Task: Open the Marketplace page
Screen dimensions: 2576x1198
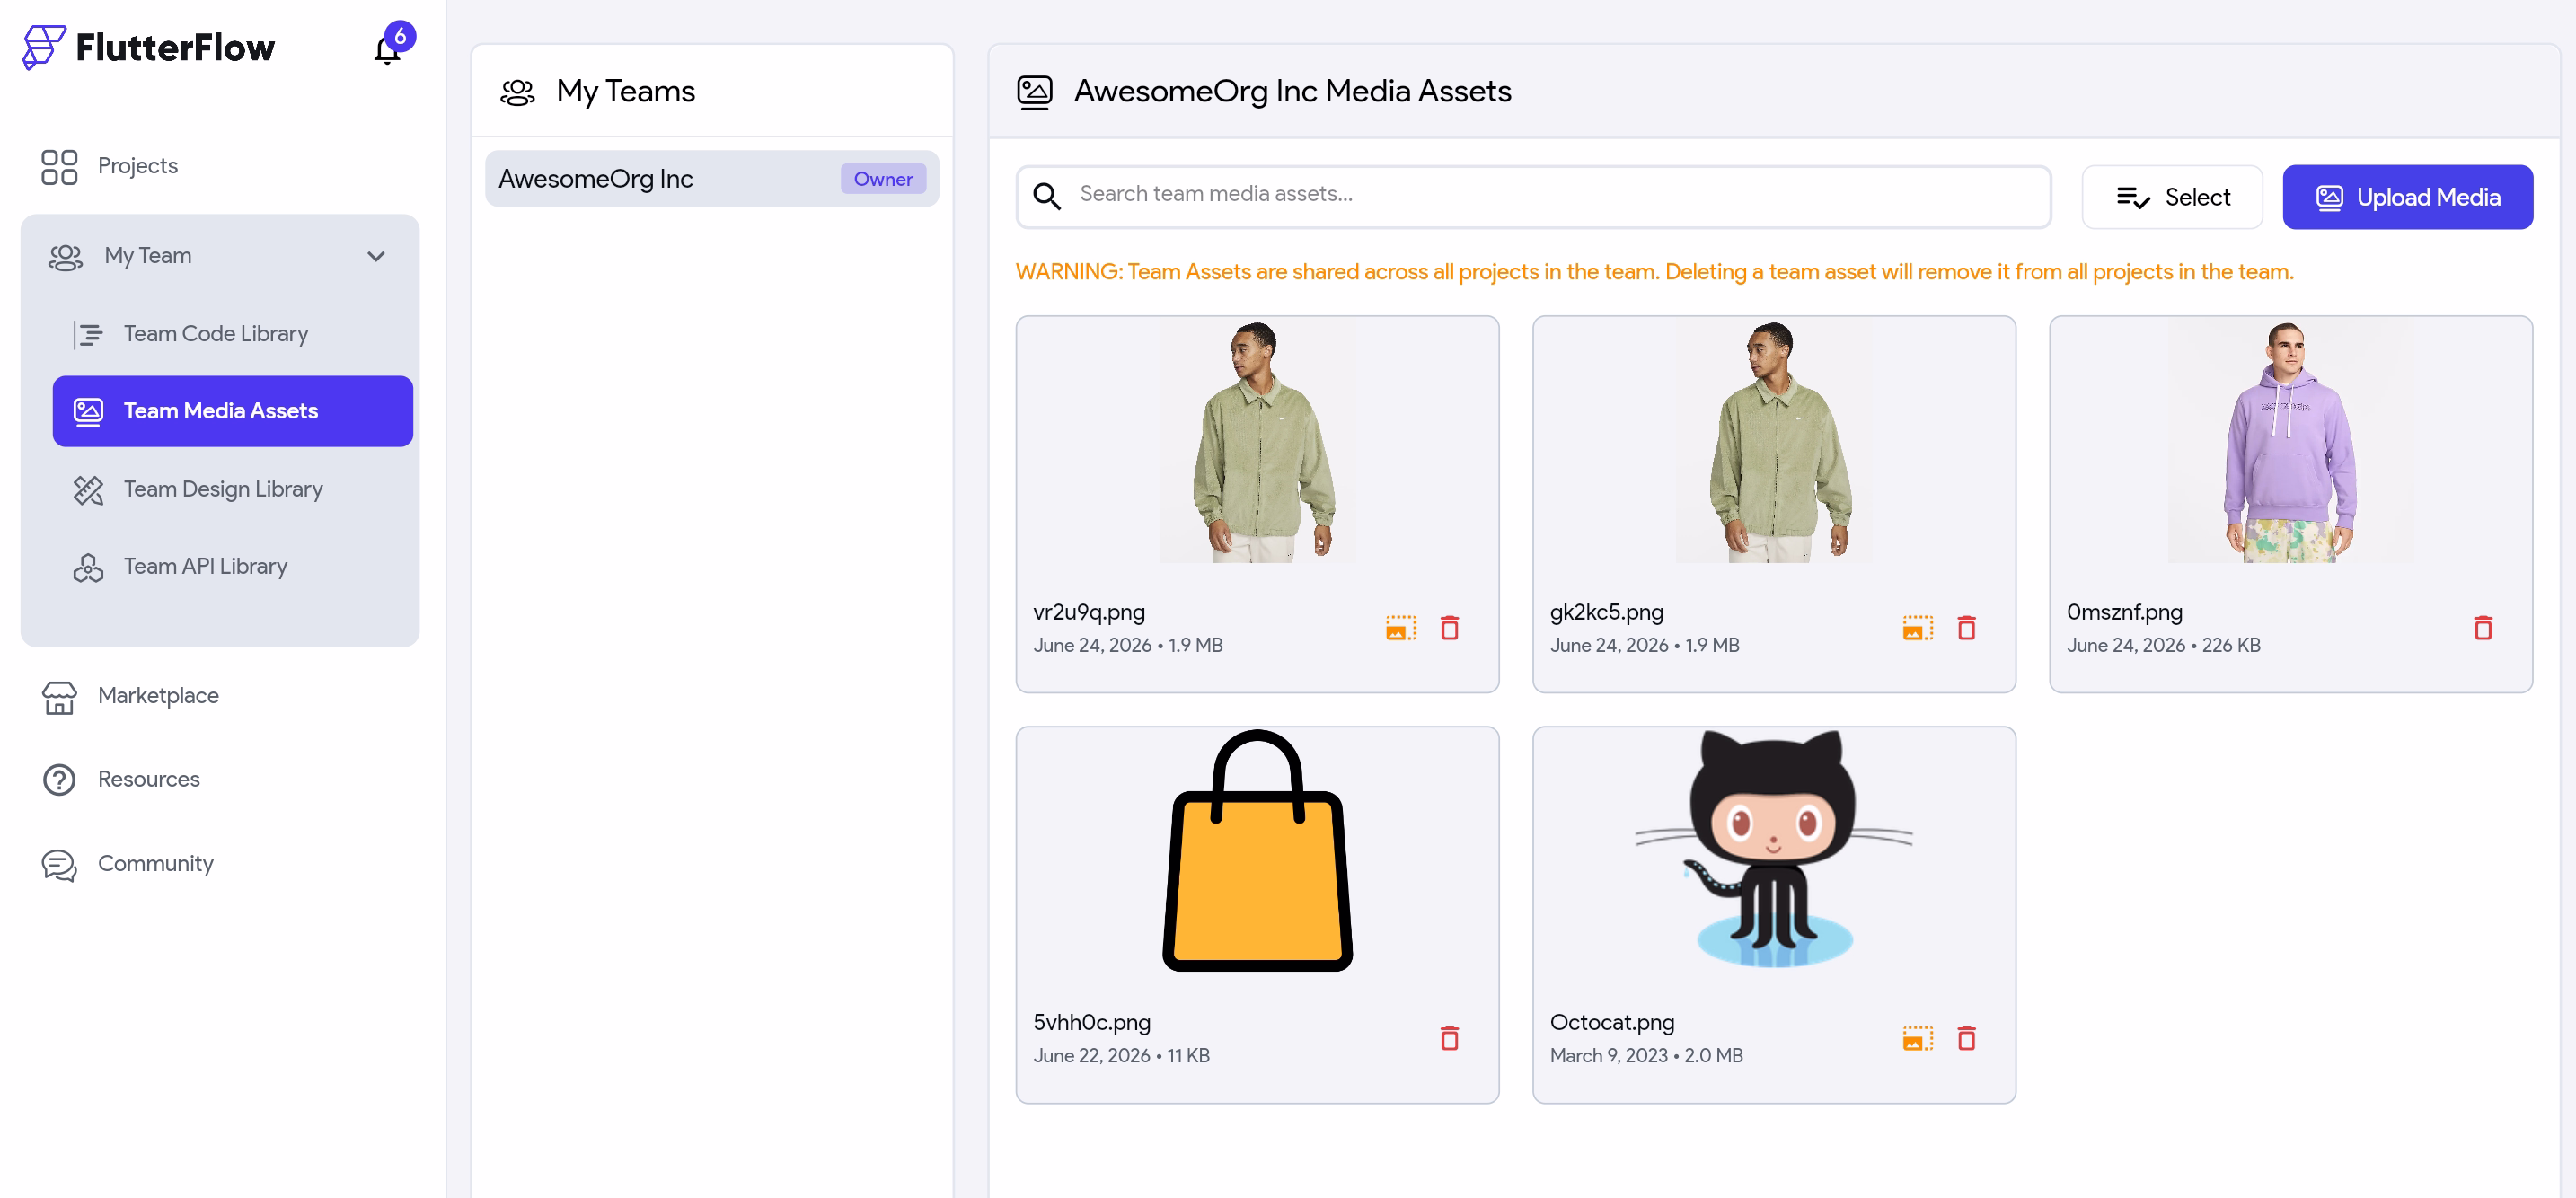Action: pos(158,696)
